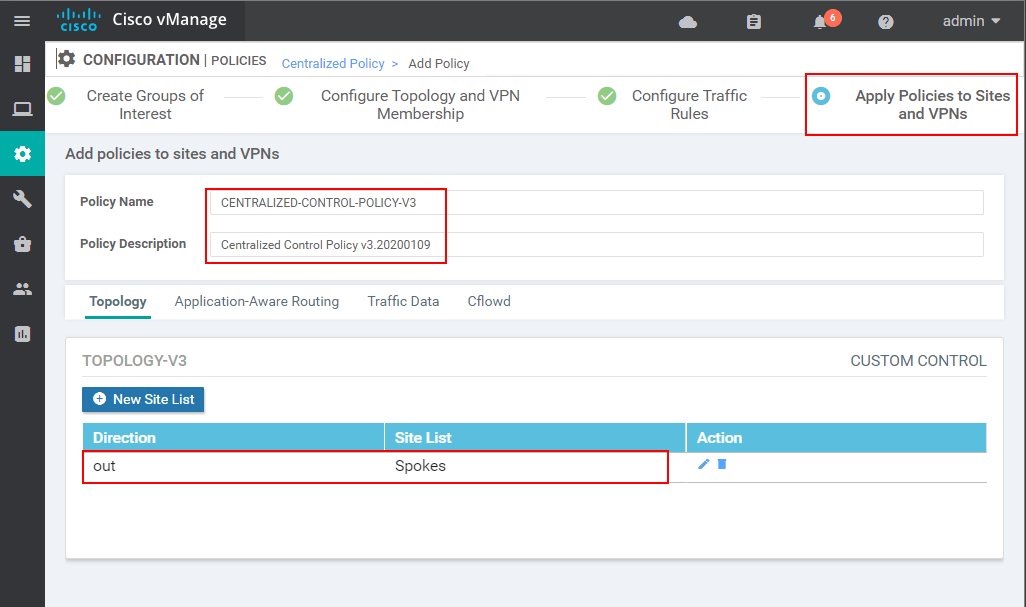This screenshot has height=607, width=1026.
Task: Open the Maintenance section from the sidebar
Action: pos(22,243)
